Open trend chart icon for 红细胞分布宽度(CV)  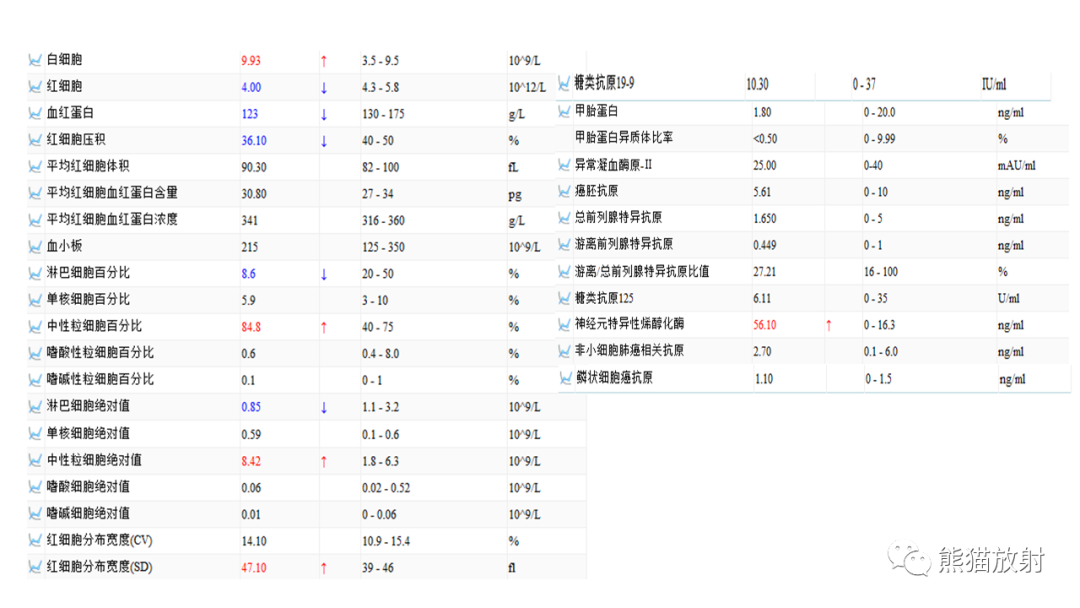pyautogui.click(x=34, y=541)
